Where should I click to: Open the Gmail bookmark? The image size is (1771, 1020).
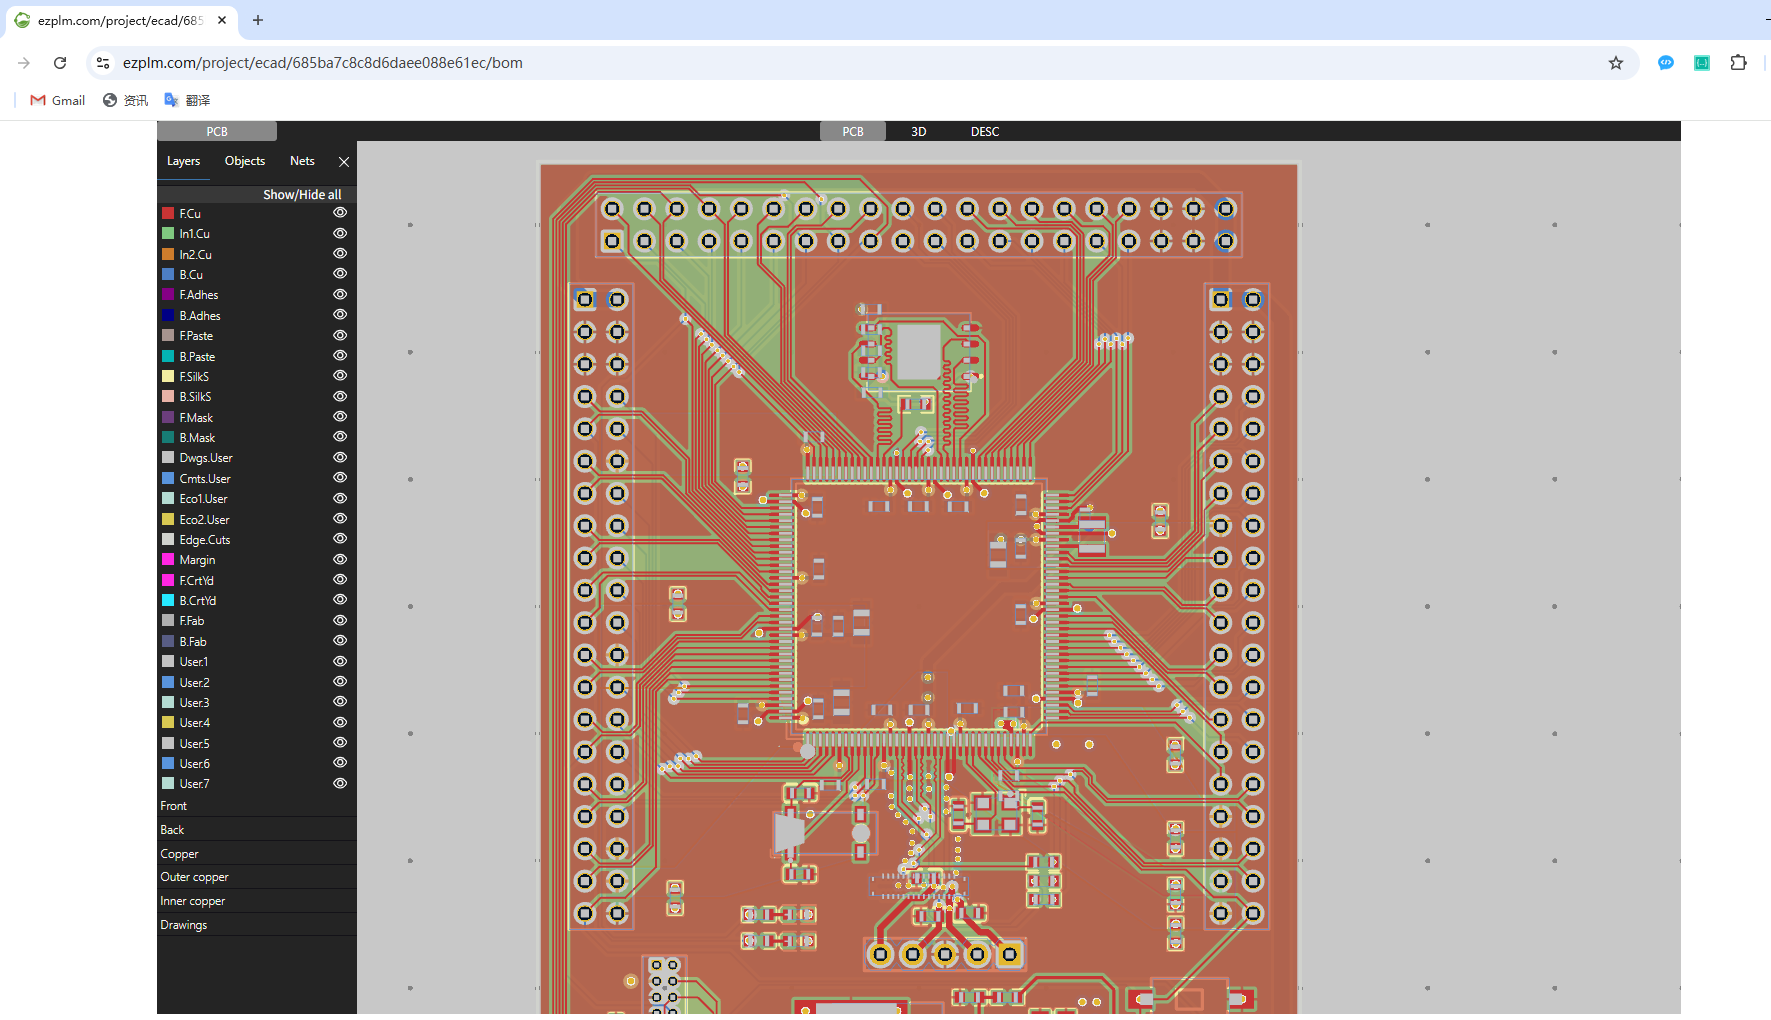pos(57,100)
